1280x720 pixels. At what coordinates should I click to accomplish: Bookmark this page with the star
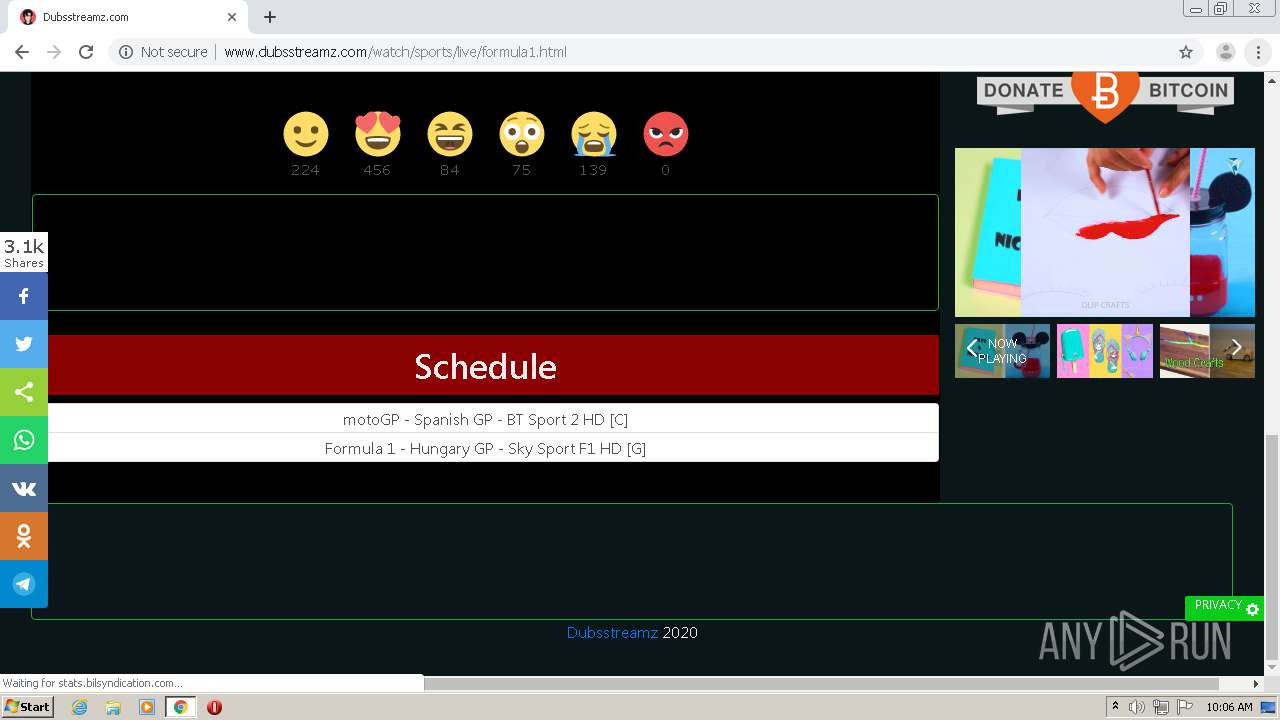(x=1186, y=52)
